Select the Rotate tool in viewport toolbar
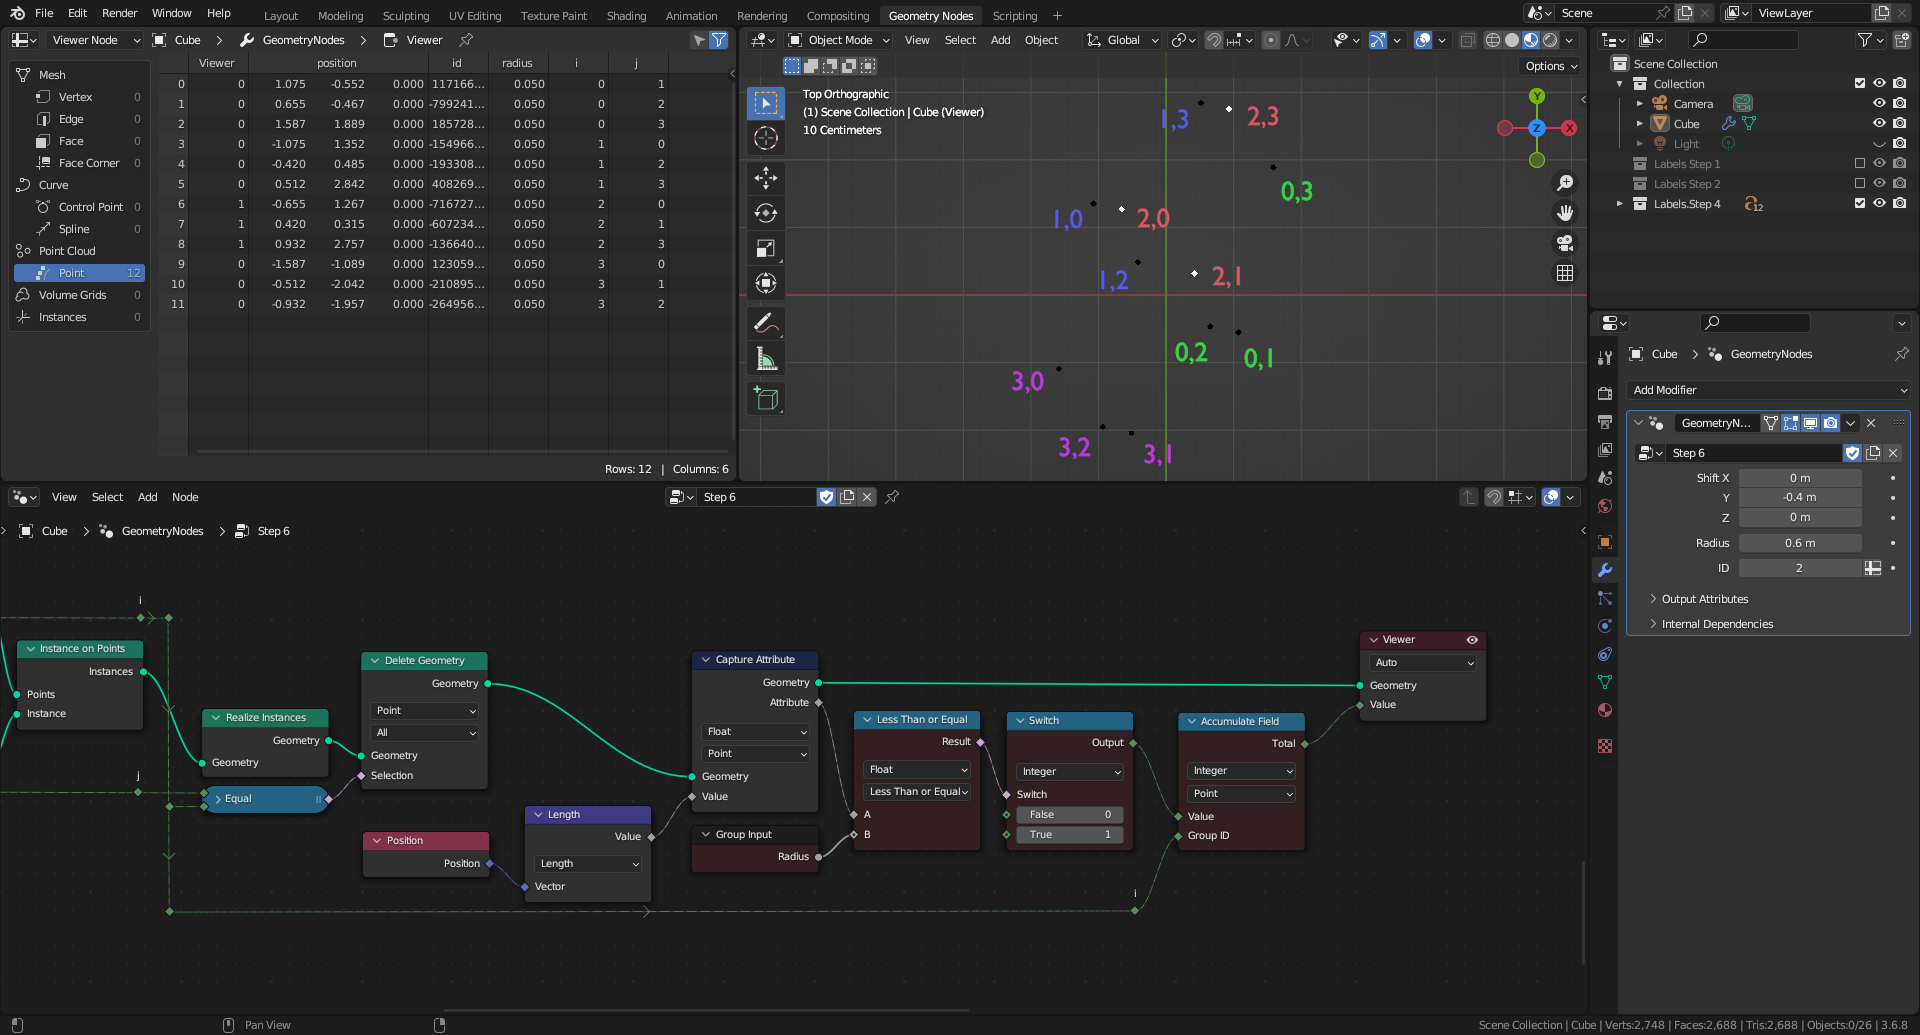Image resolution: width=1920 pixels, height=1035 pixels. [x=766, y=213]
